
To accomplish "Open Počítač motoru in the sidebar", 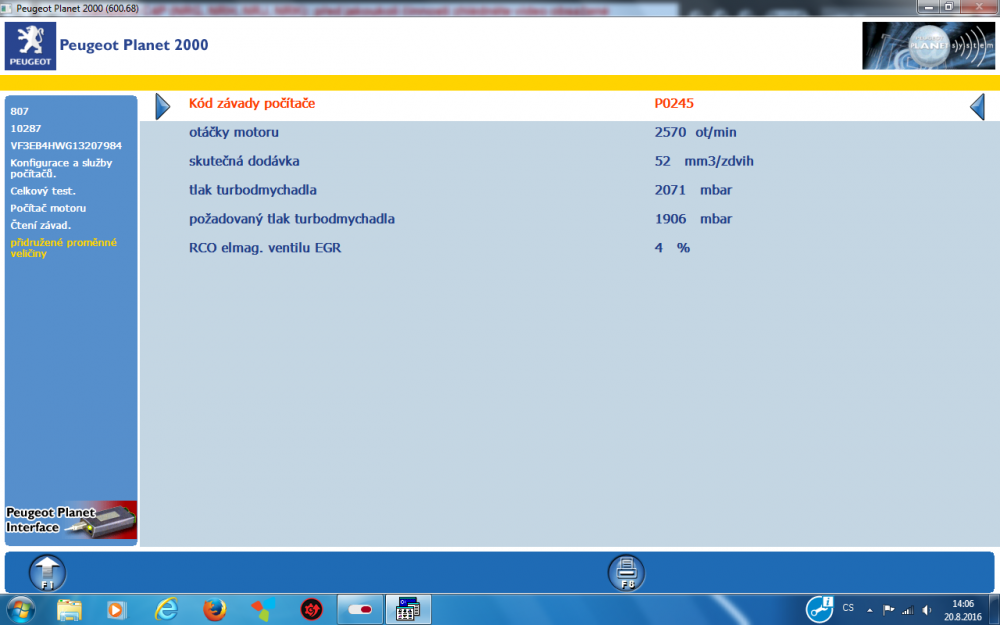I will [x=48, y=208].
